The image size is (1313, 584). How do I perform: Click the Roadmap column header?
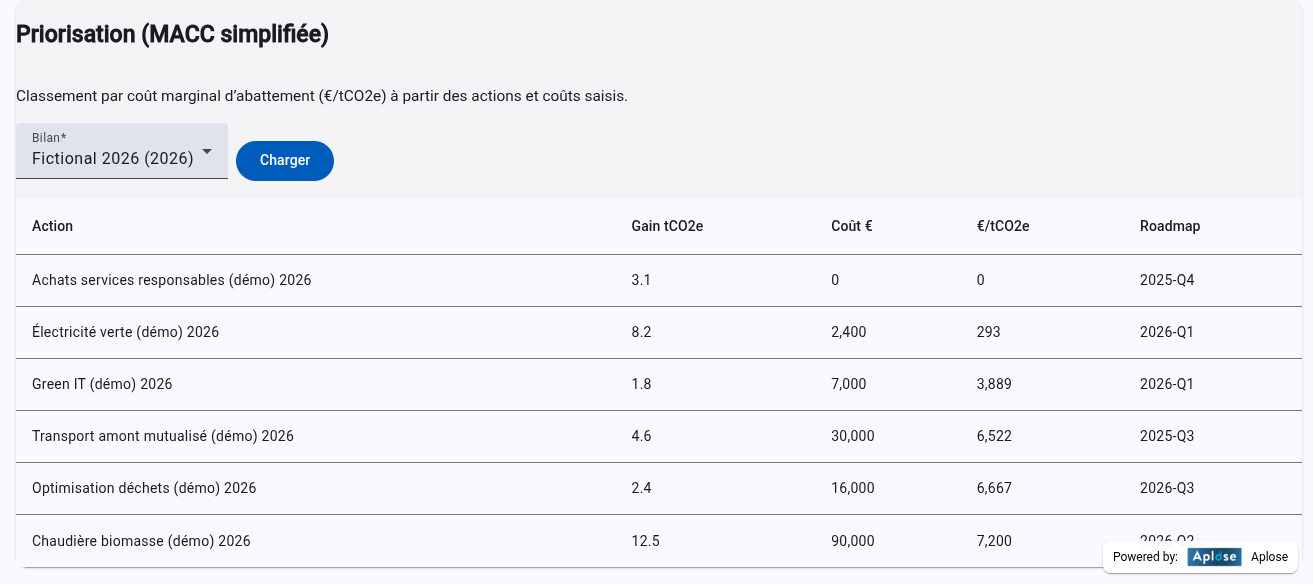coord(1169,226)
